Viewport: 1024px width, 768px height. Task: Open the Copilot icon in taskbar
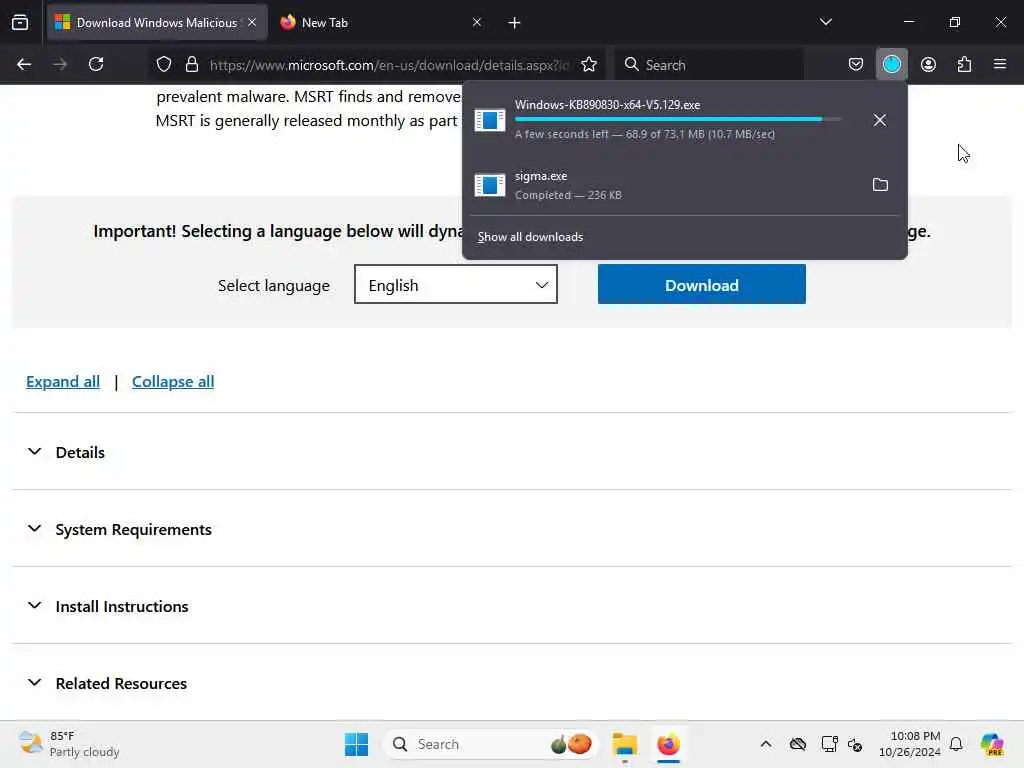[x=992, y=744]
